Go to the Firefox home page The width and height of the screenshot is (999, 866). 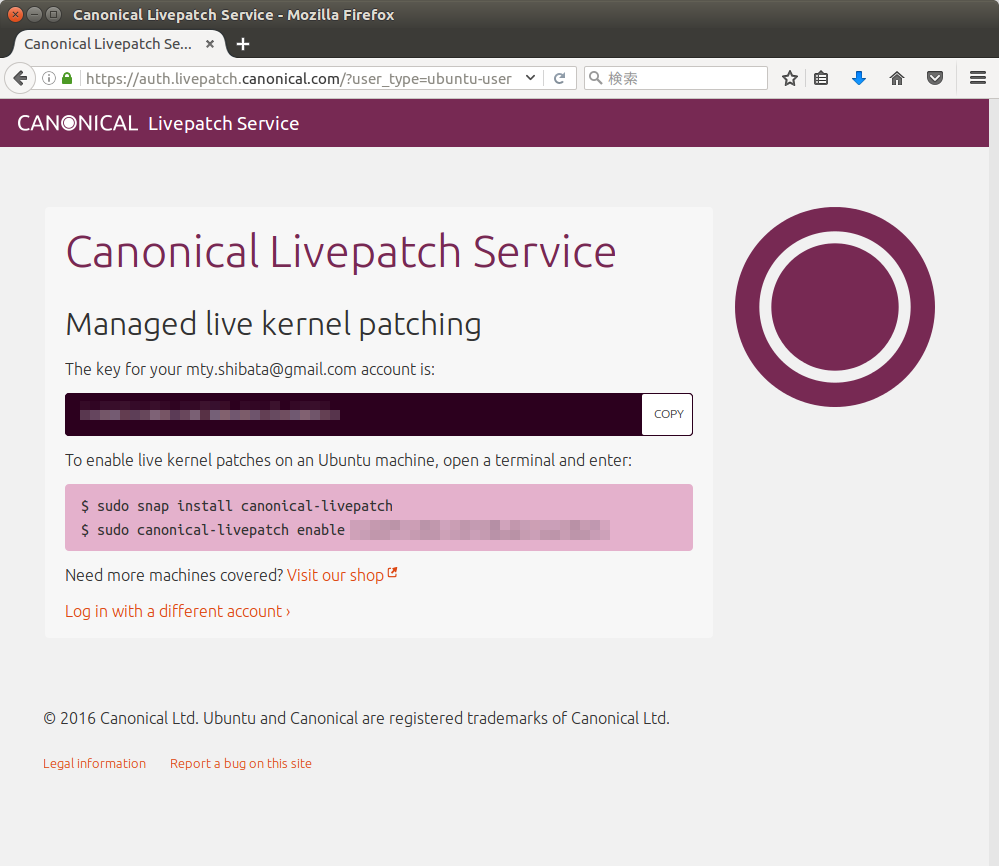[x=897, y=78]
